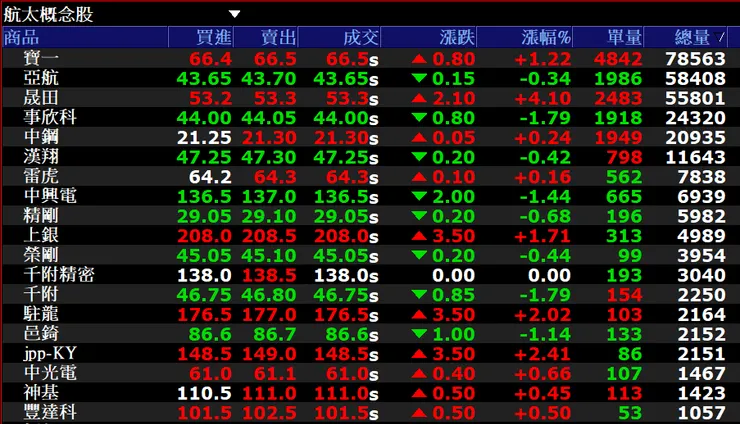The image size is (740, 424).
Task: Select the 精剛 stock name
Action: 42,216
